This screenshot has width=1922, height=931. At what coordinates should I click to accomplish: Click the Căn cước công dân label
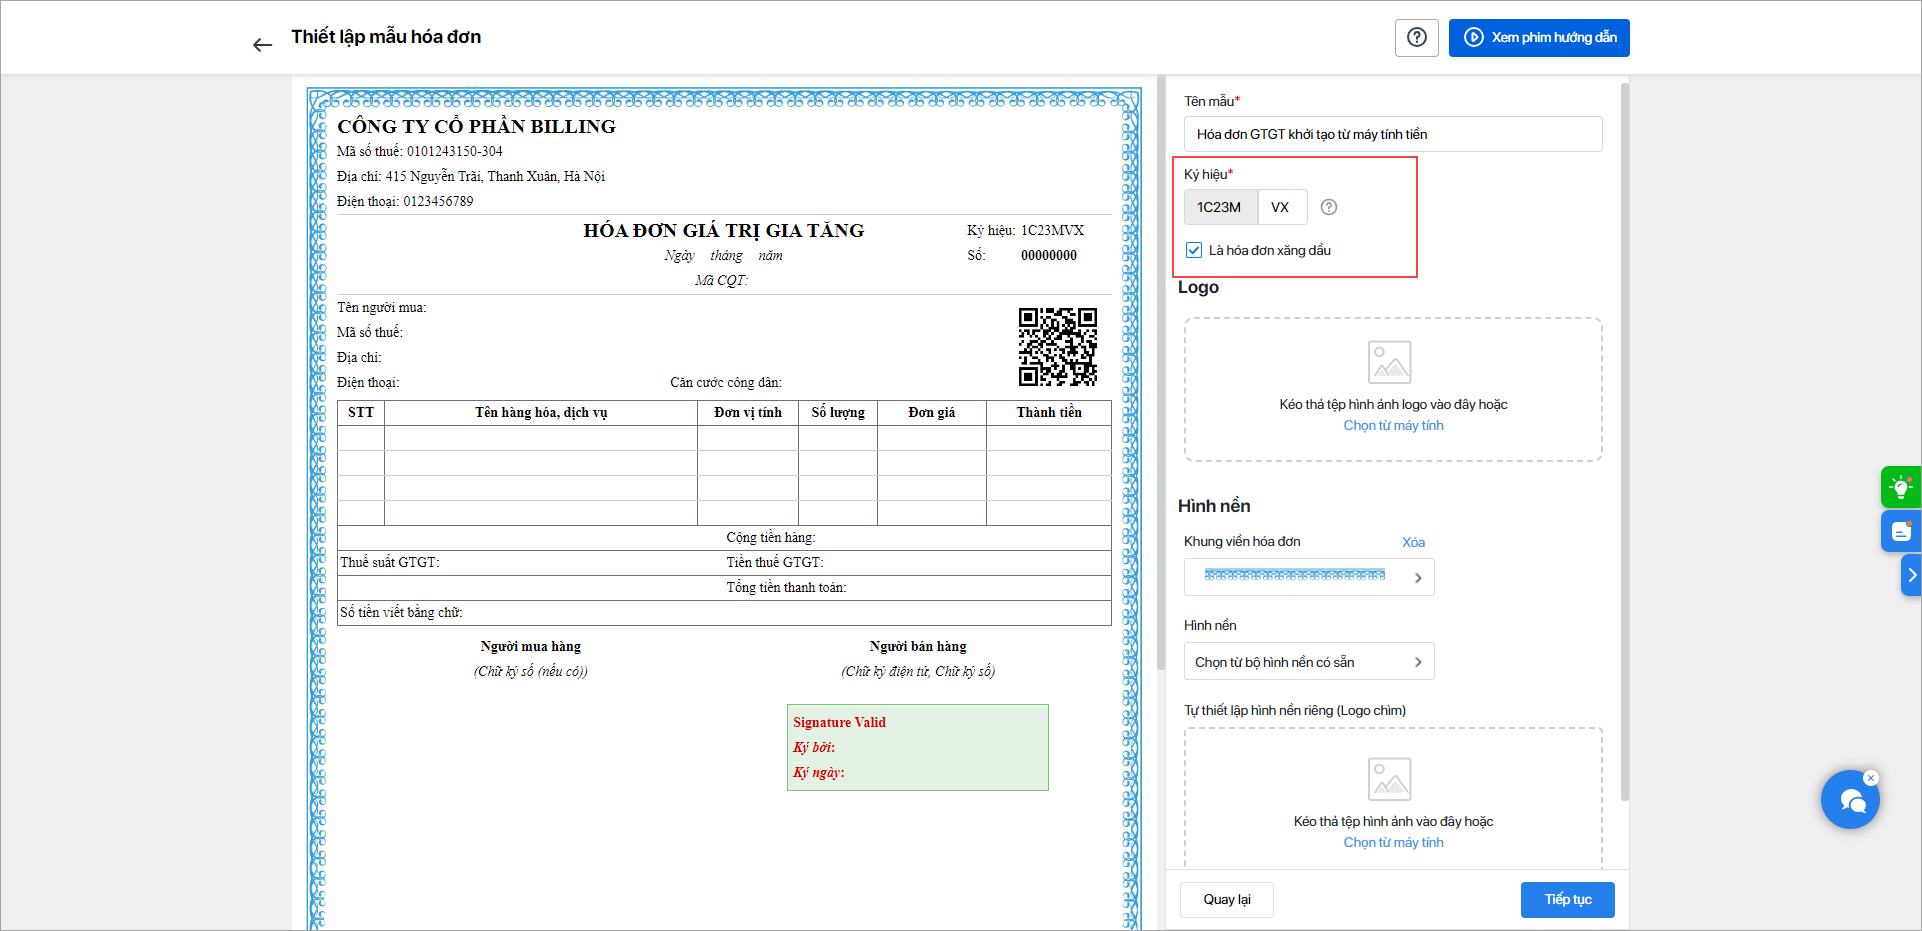pos(726,383)
